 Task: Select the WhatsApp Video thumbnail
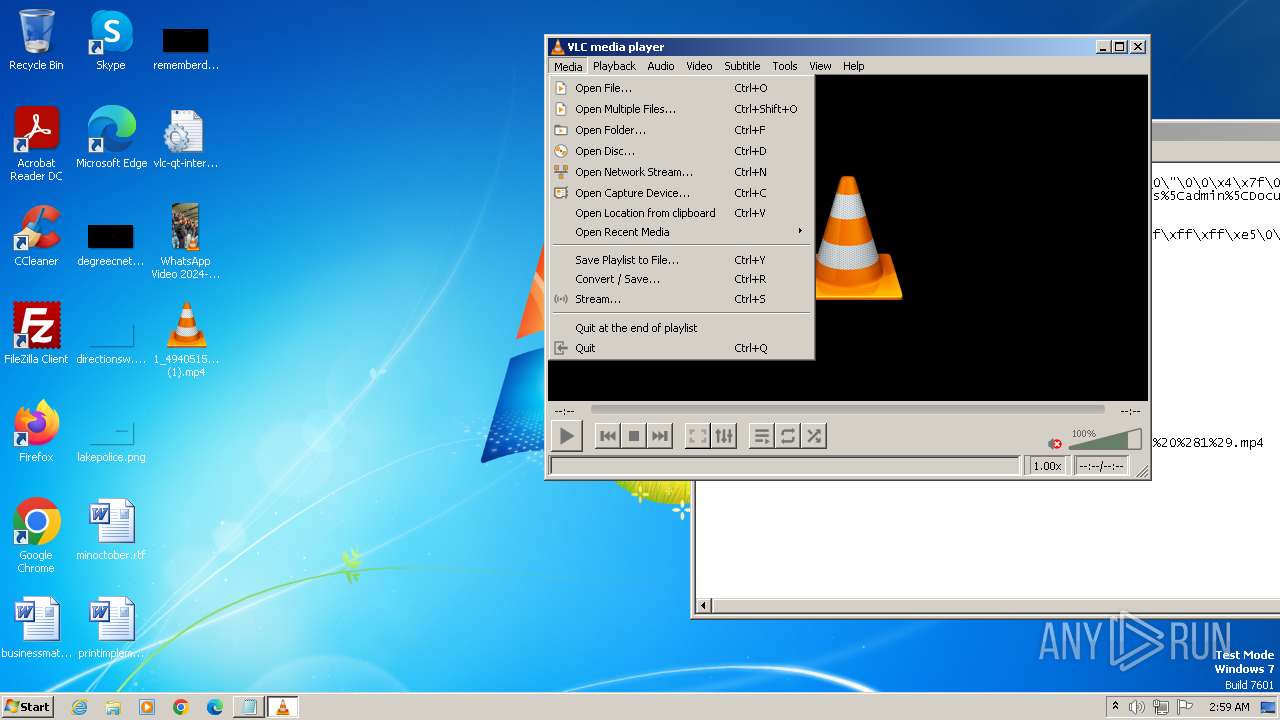click(x=185, y=241)
